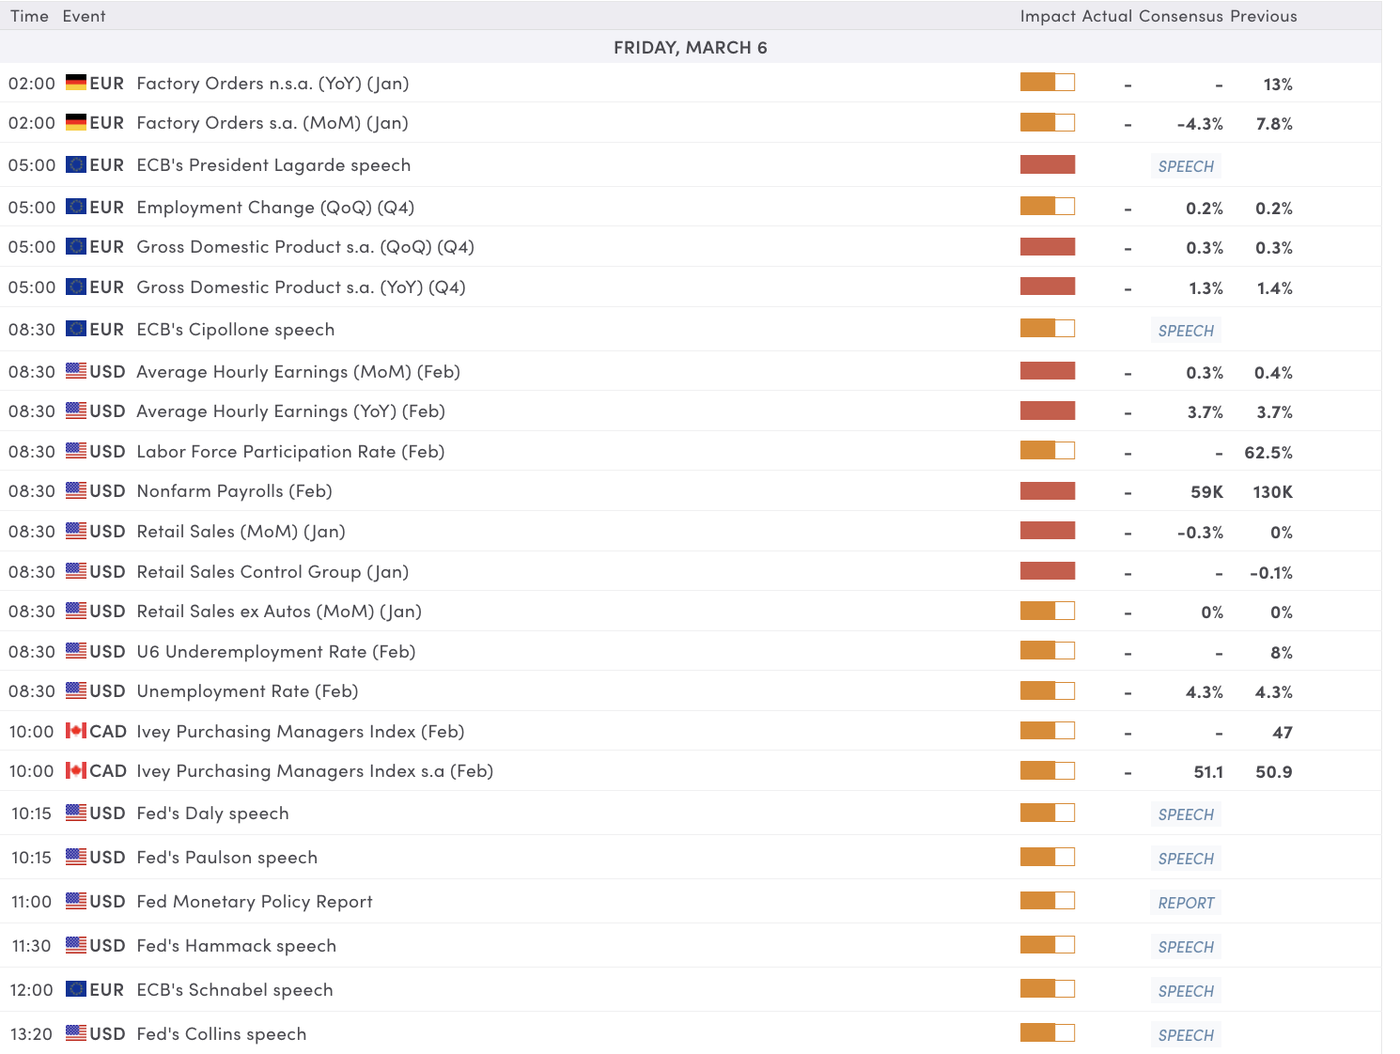Click the SPEECH tag for Lagarde speech
The image size is (1400, 1054).
pyautogui.click(x=1186, y=166)
